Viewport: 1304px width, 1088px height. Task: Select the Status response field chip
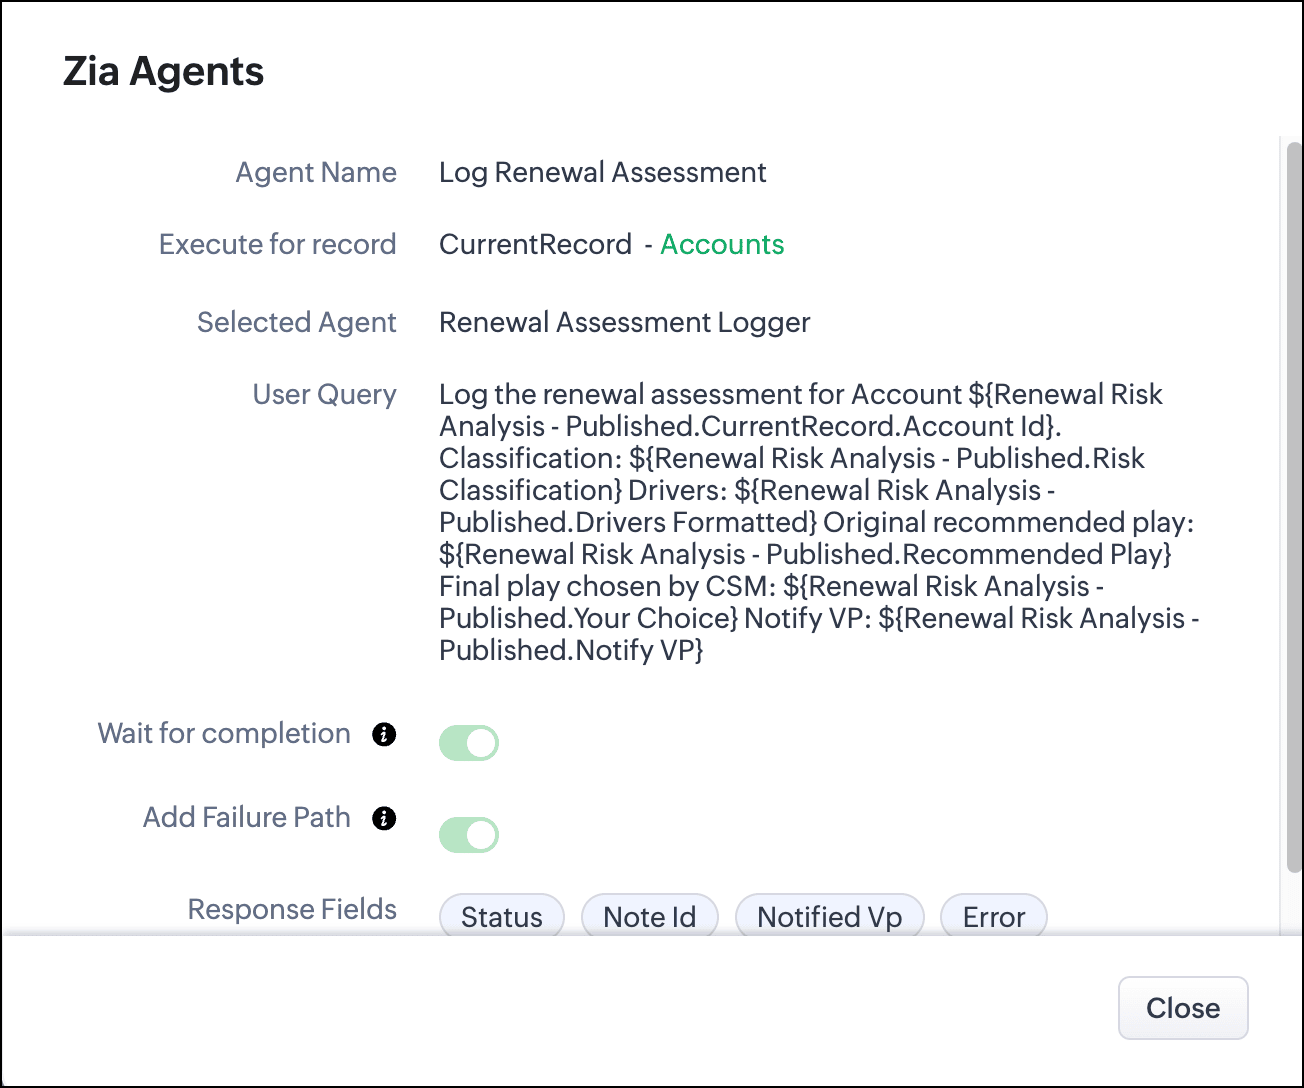(x=502, y=916)
